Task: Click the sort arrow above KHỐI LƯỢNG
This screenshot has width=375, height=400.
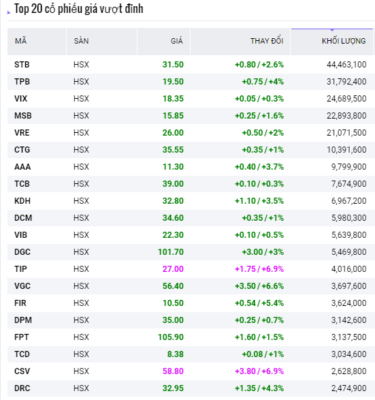Action: click(x=332, y=30)
